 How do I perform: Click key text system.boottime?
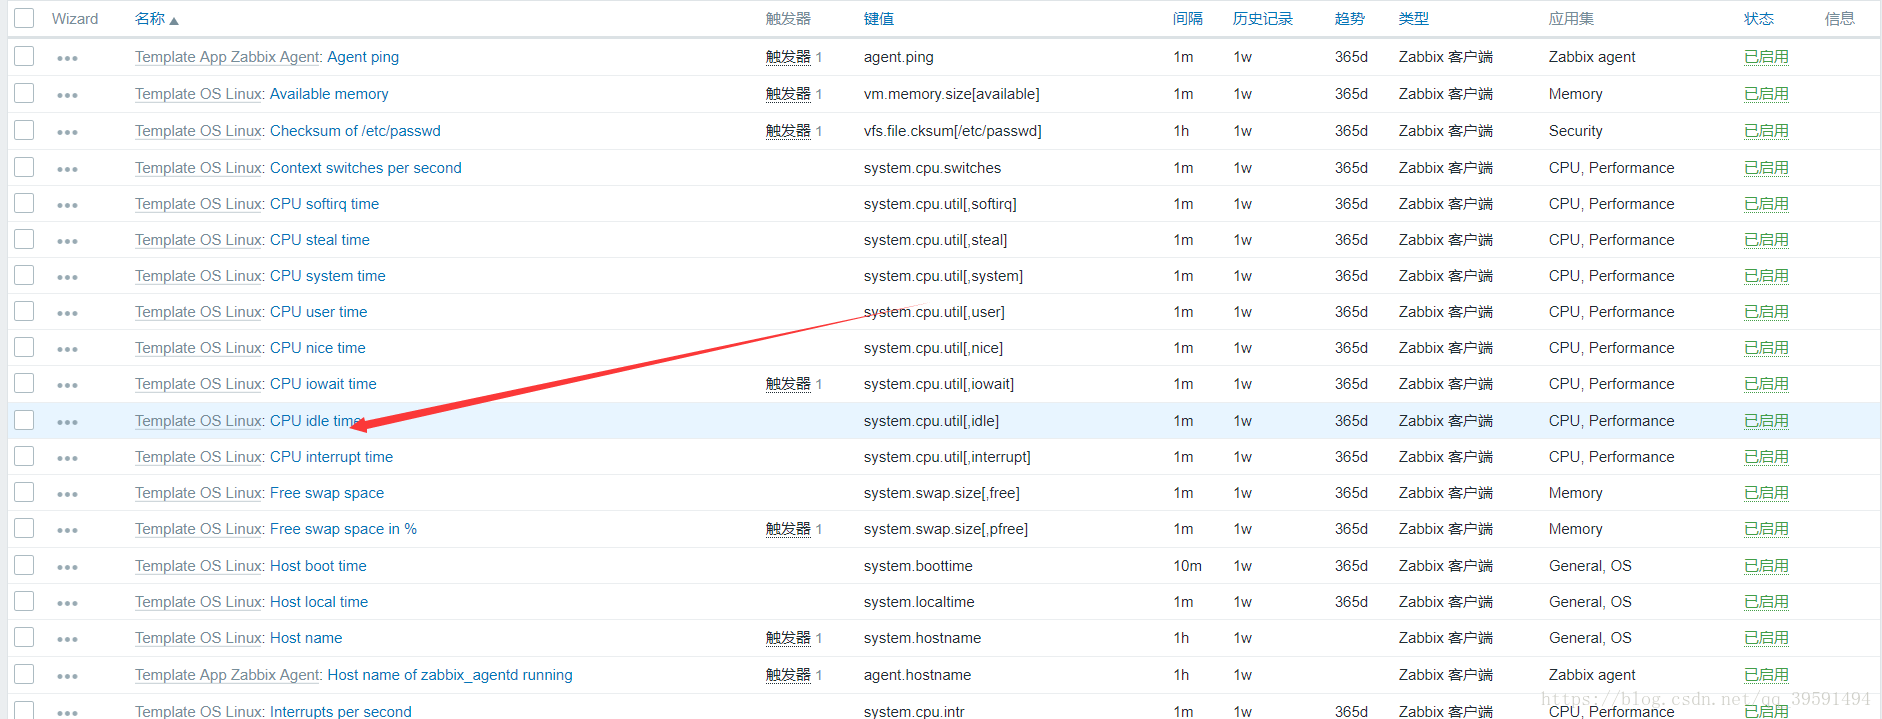(918, 566)
